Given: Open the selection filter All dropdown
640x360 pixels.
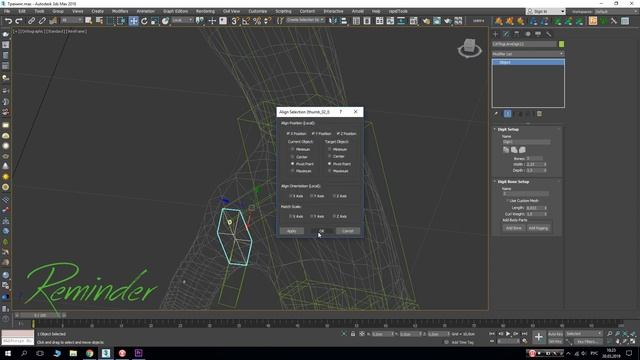Looking at the screenshot, I should 71,20.
